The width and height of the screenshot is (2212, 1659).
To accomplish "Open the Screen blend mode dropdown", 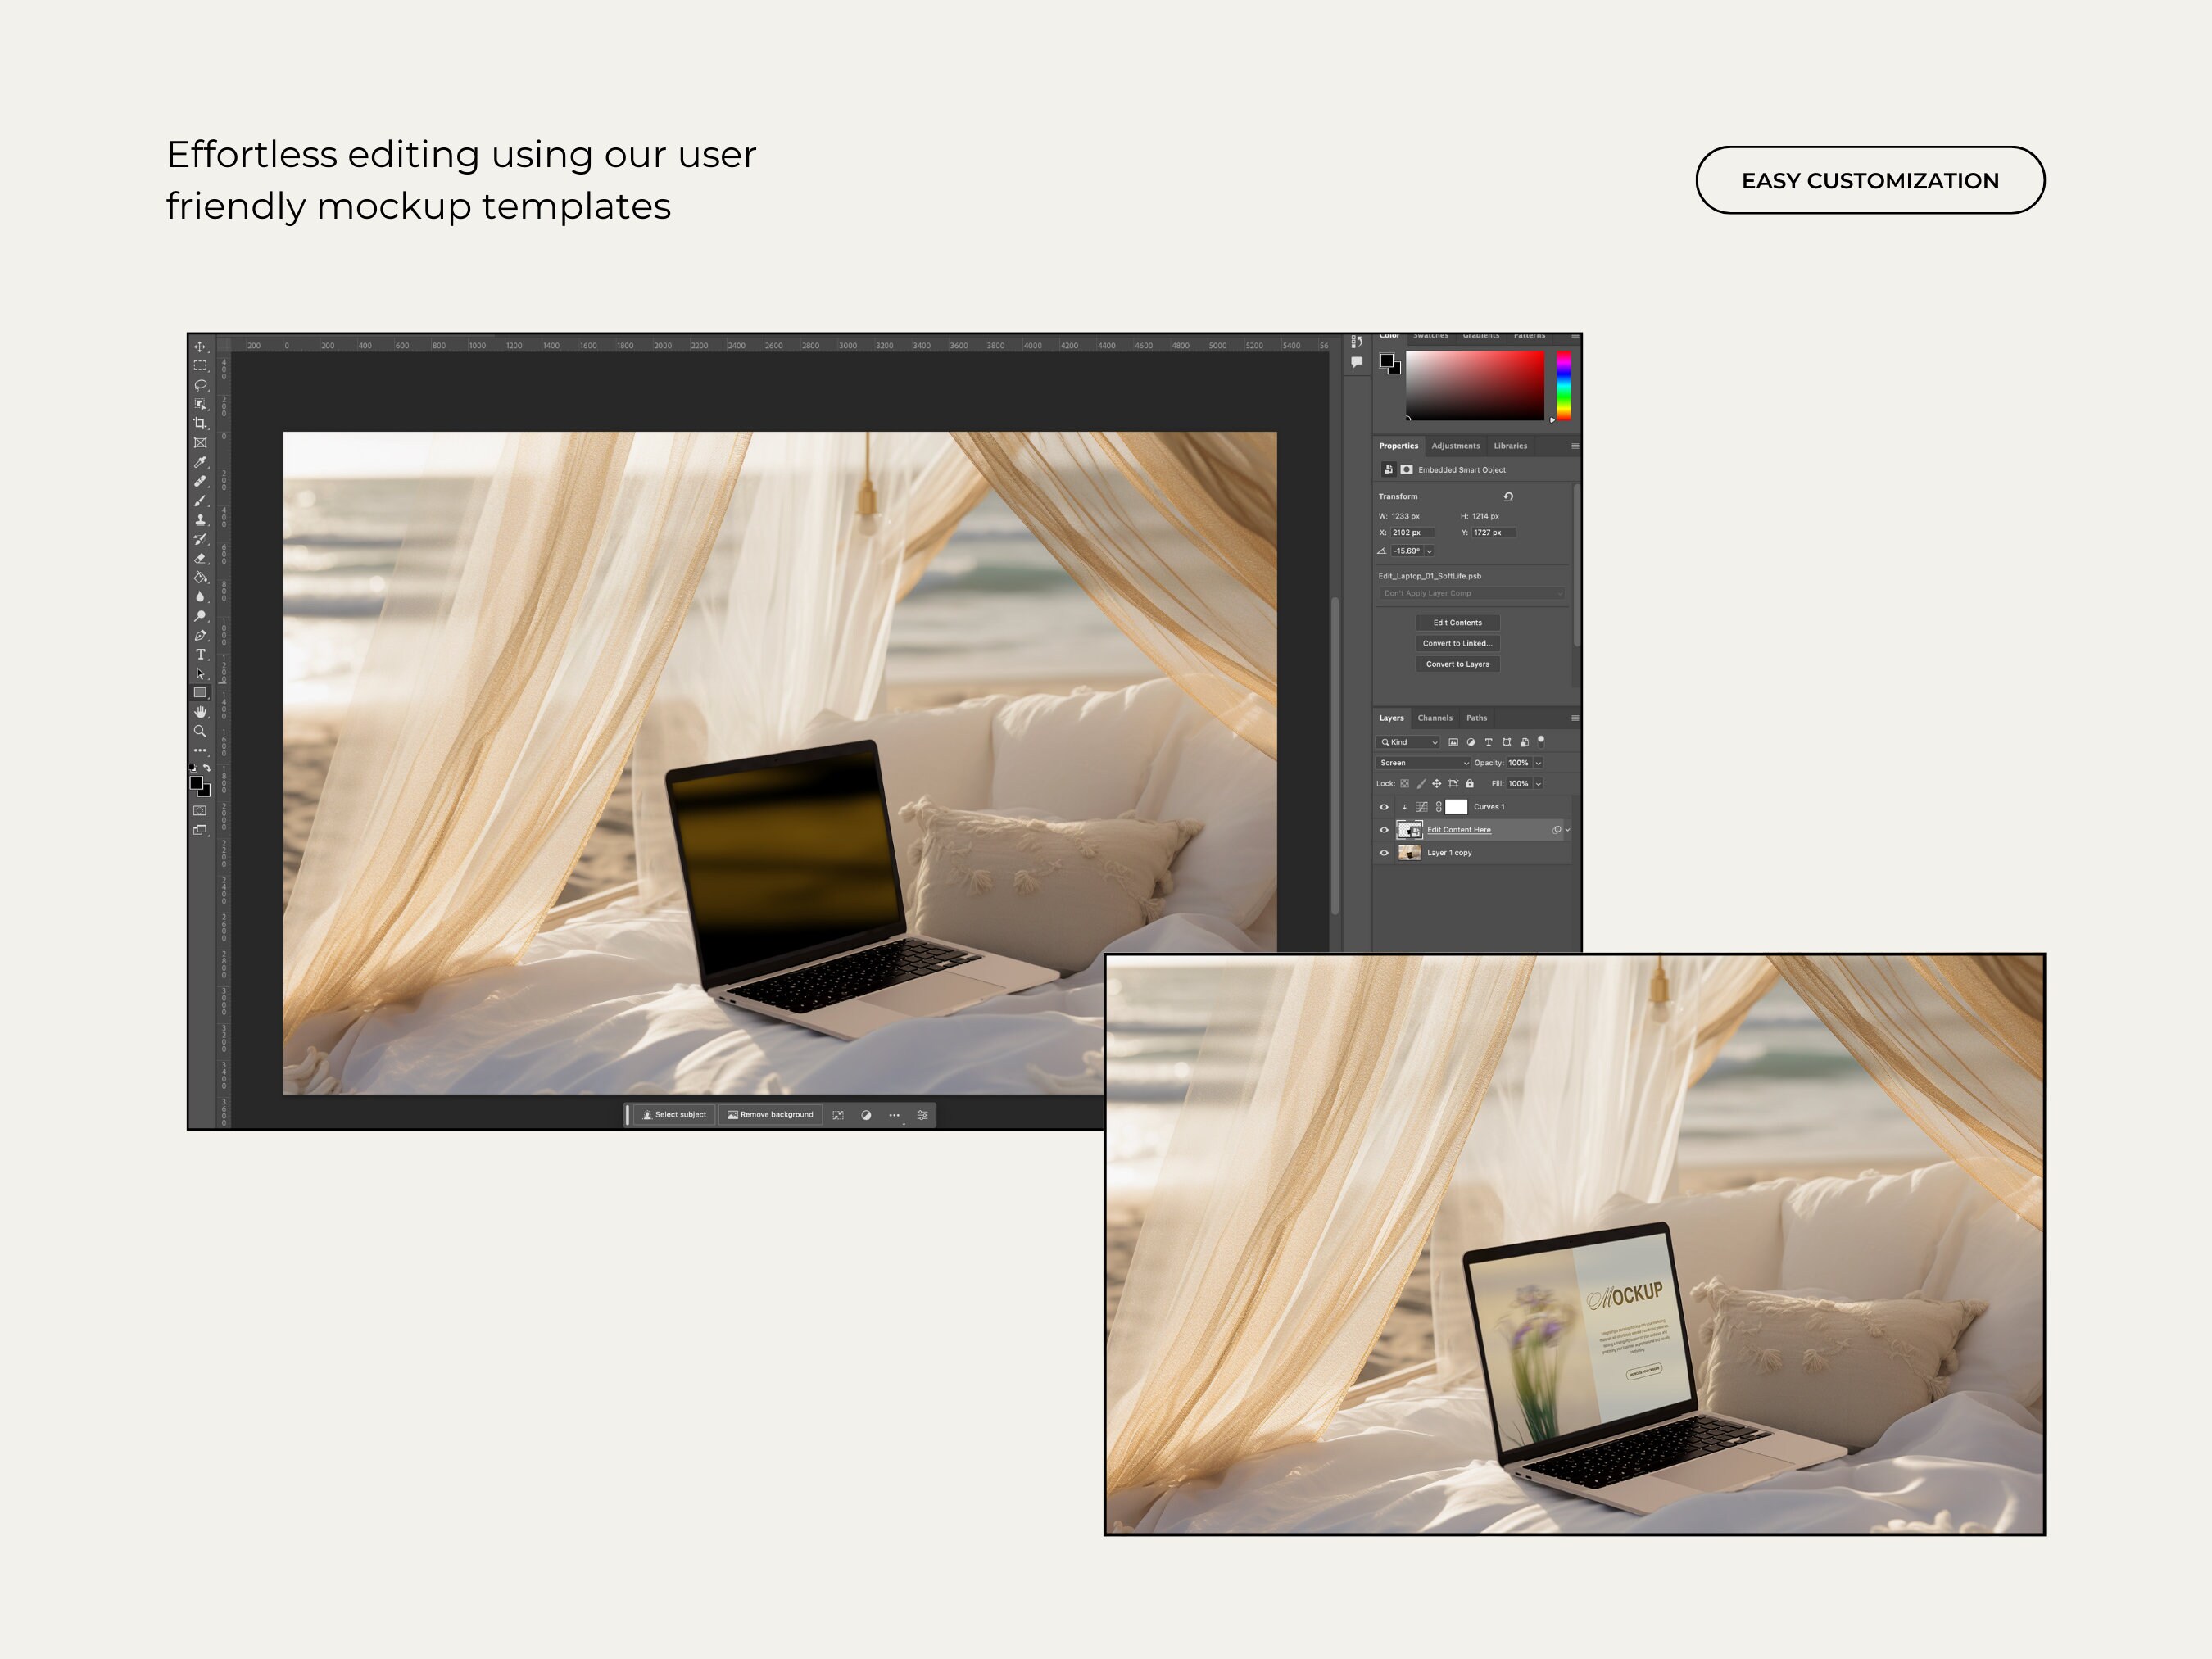I will point(1424,763).
